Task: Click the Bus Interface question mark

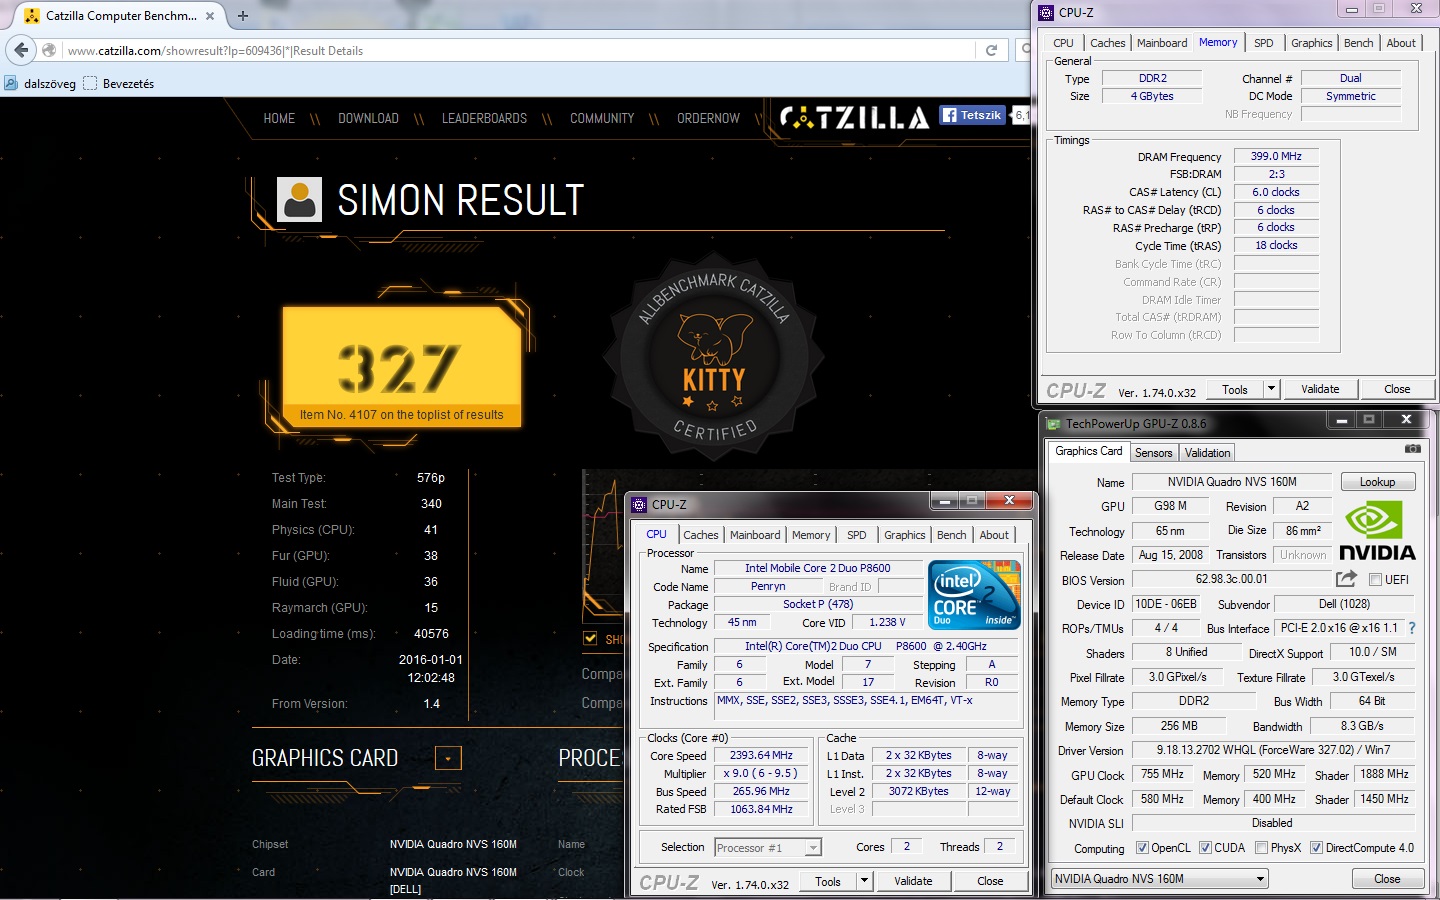Action: click(x=1412, y=628)
